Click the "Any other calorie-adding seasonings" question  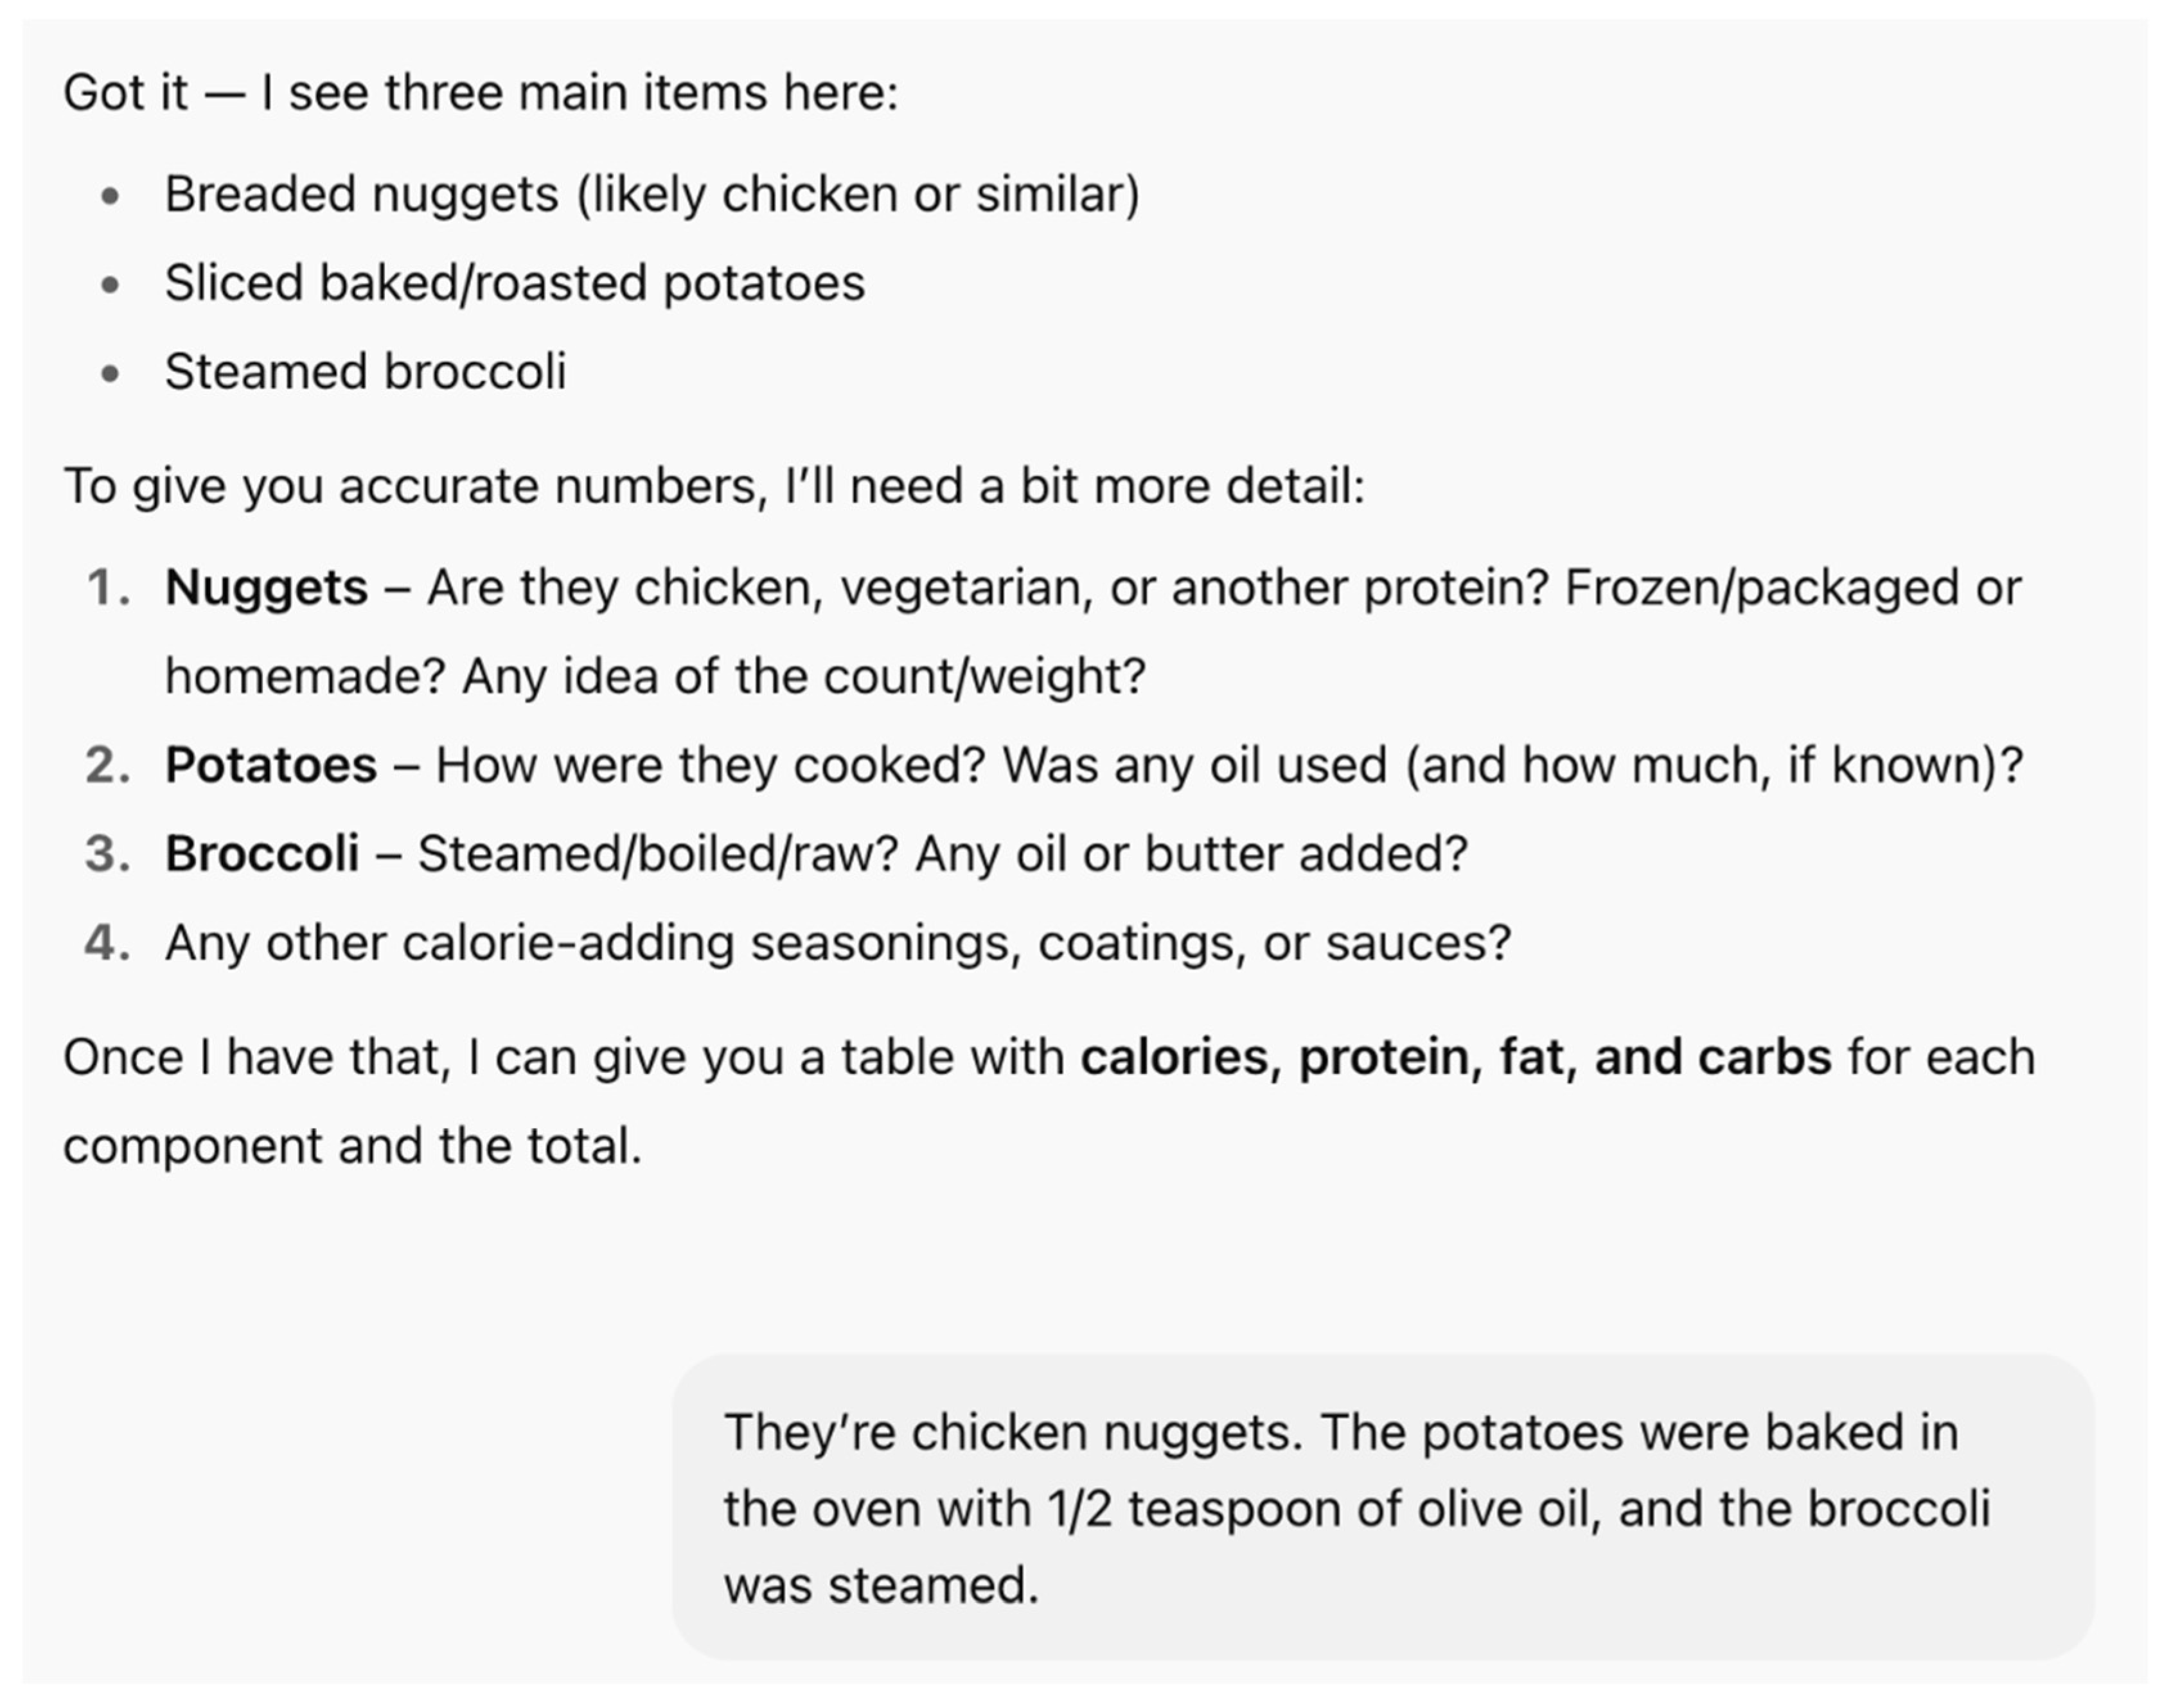point(837,943)
